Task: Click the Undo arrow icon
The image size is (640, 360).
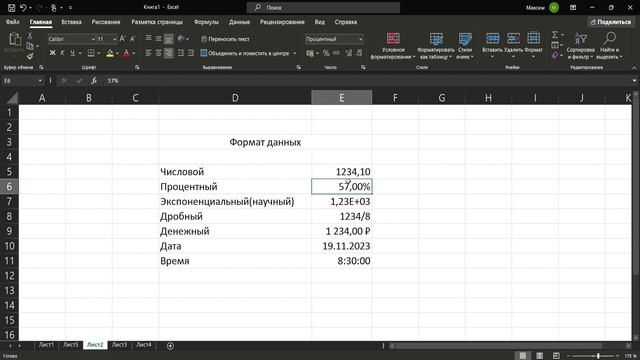Action: pos(23,7)
